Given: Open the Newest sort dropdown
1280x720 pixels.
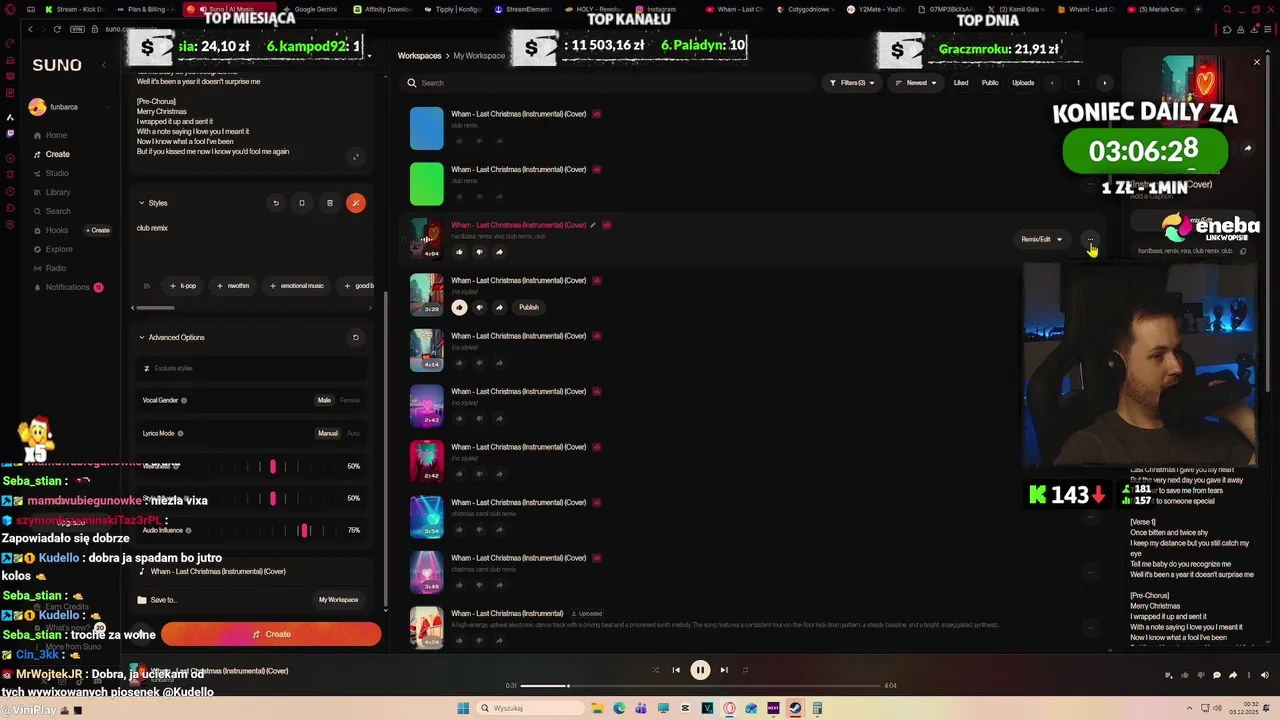Looking at the screenshot, I should tap(916, 83).
